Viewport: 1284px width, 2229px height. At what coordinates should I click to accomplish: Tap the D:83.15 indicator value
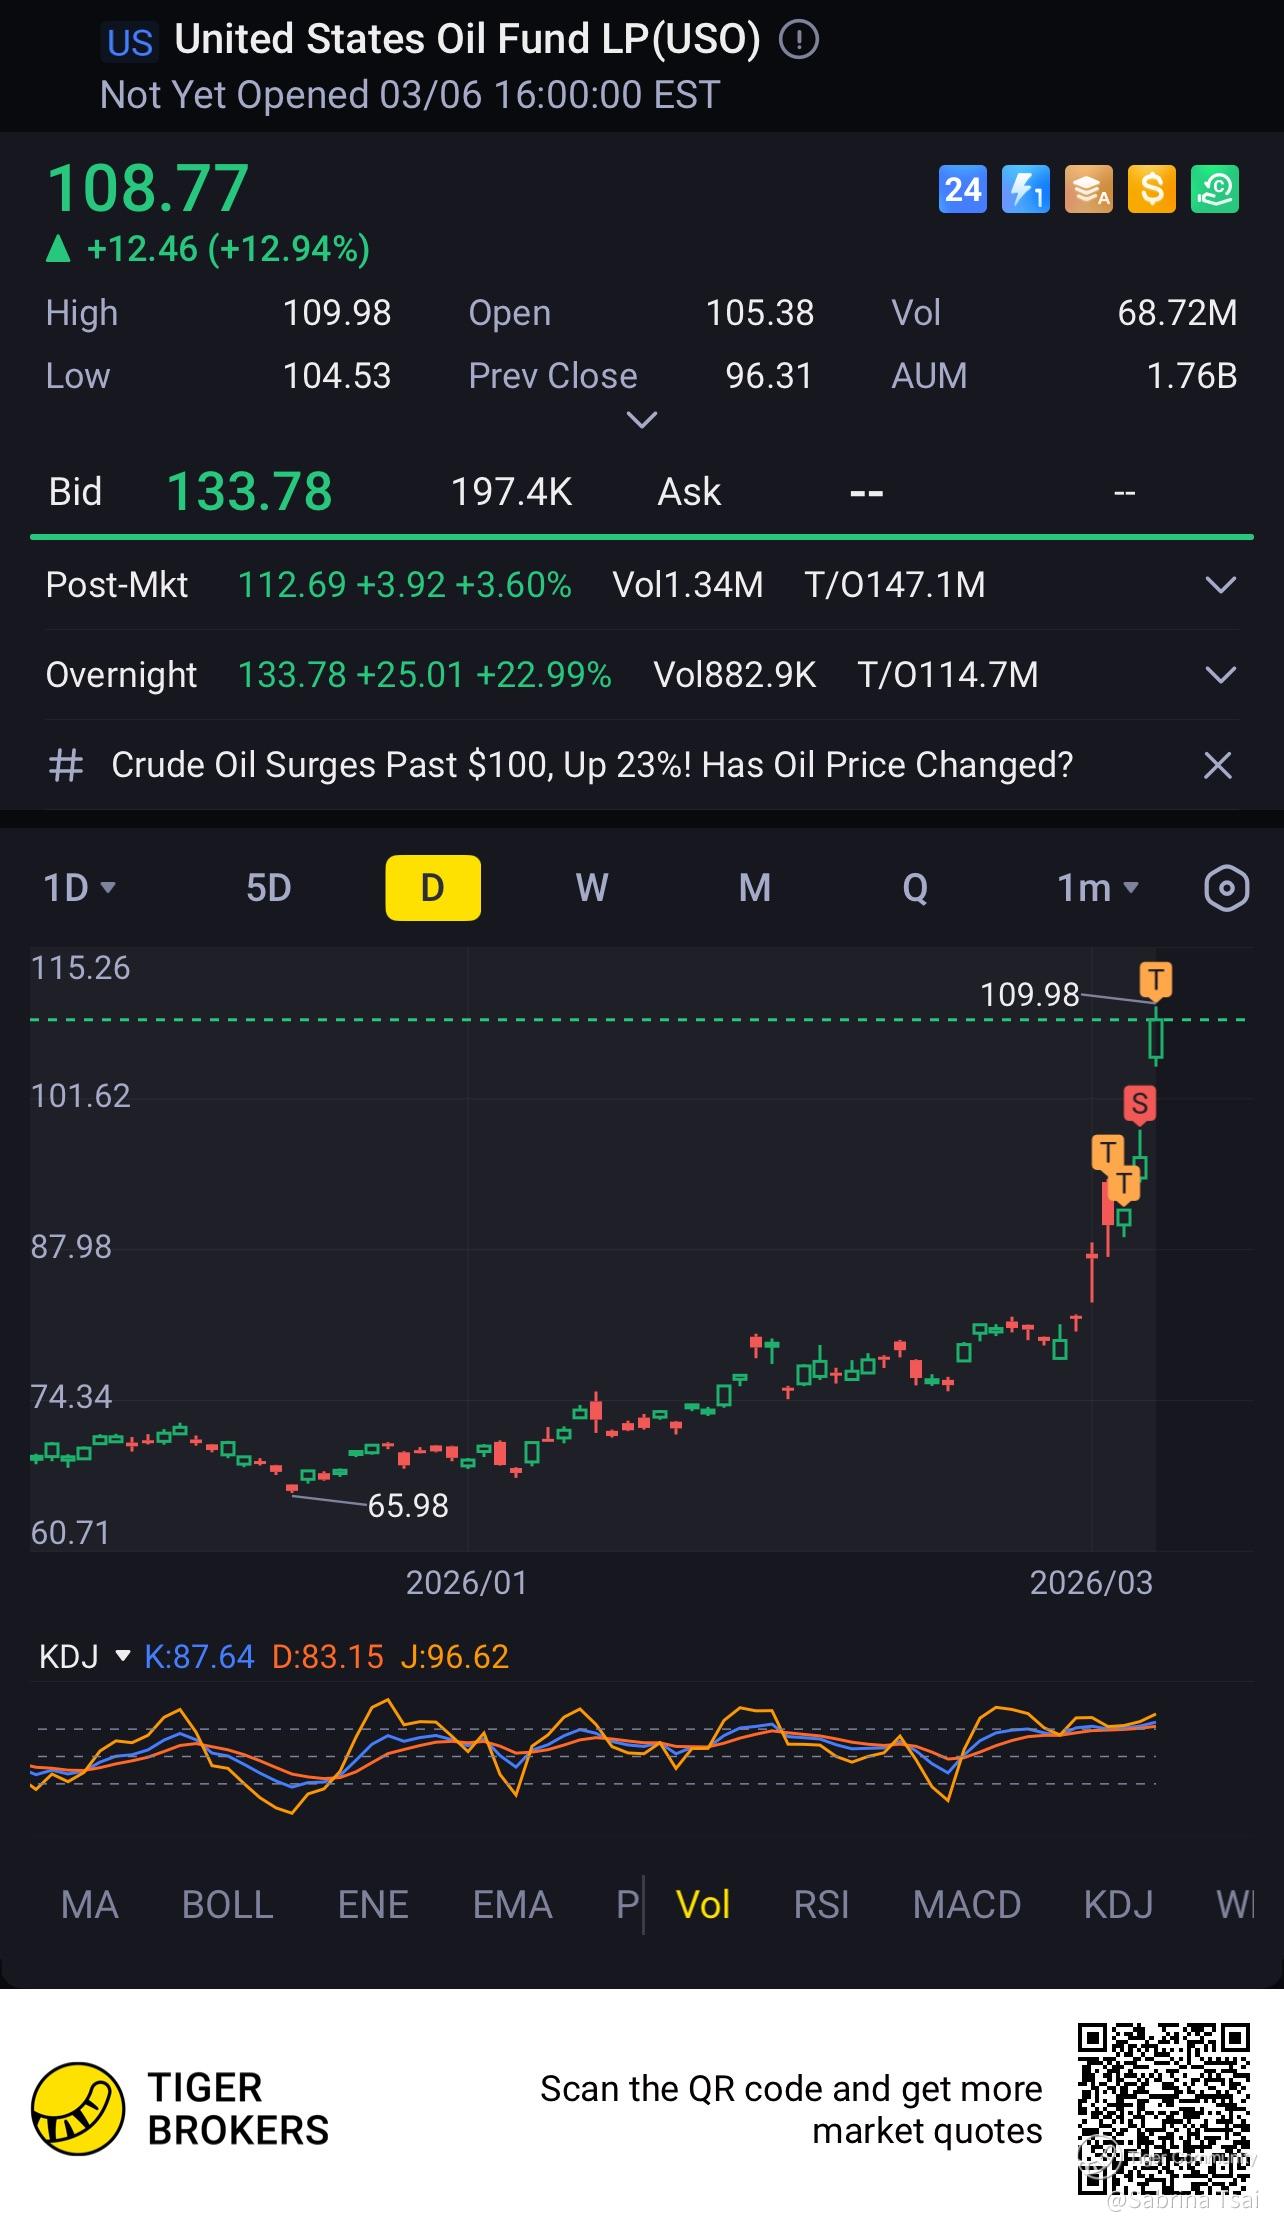pyautogui.click(x=327, y=1657)
